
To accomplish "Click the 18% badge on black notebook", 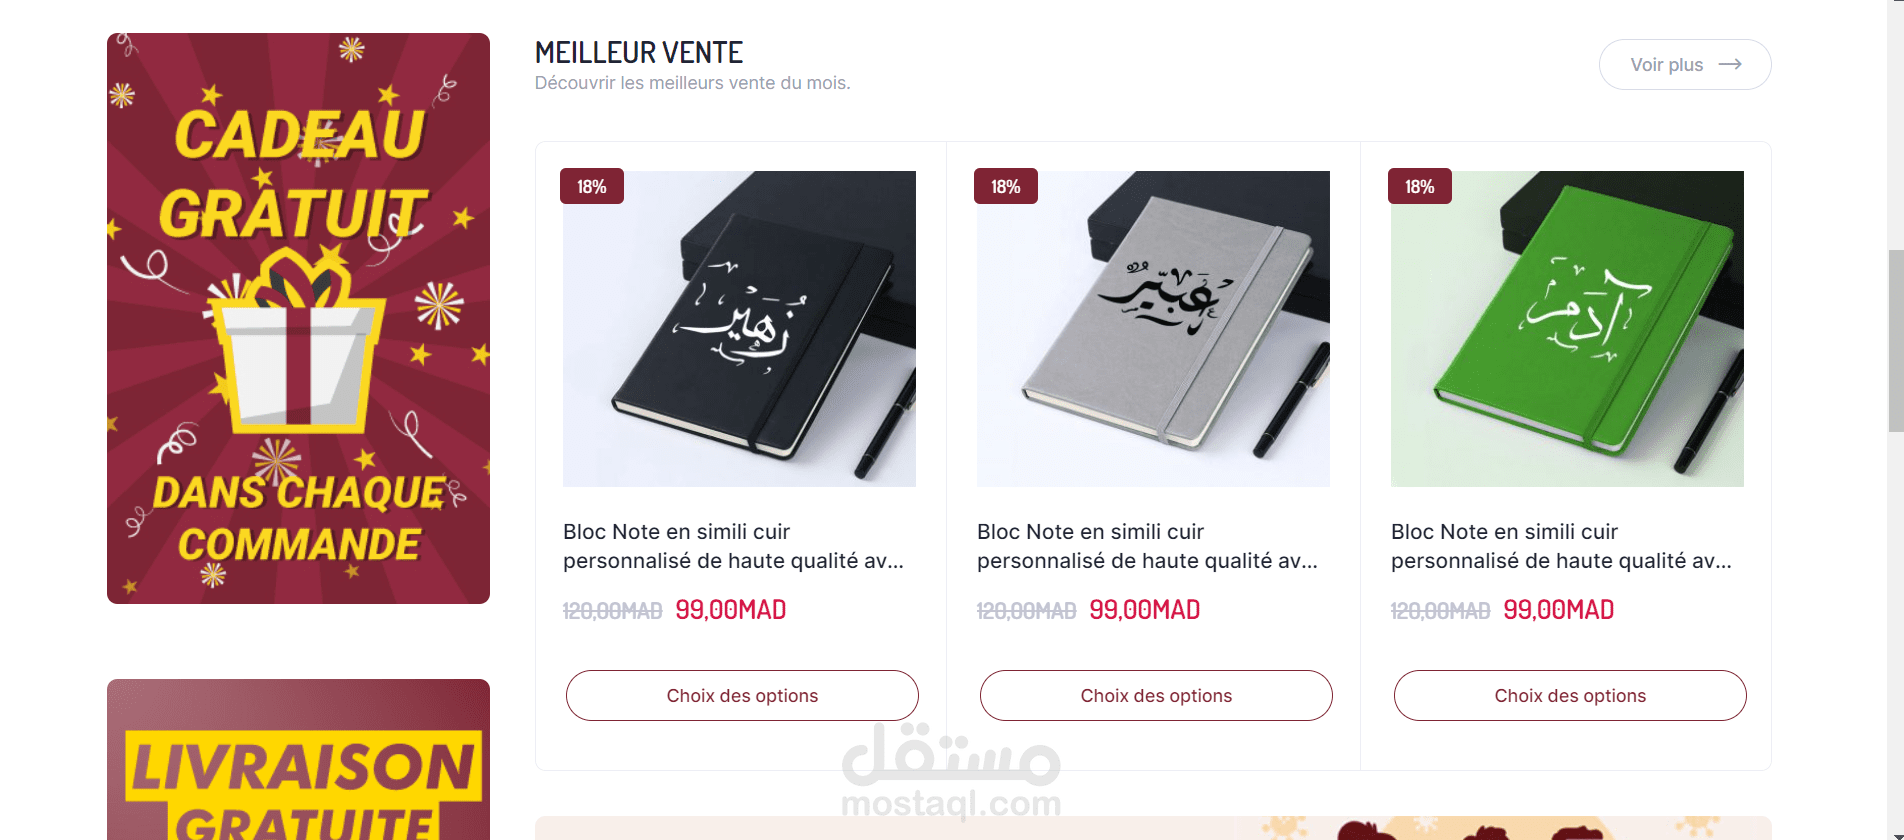I will pyautogui.click(x=592, y=187).
